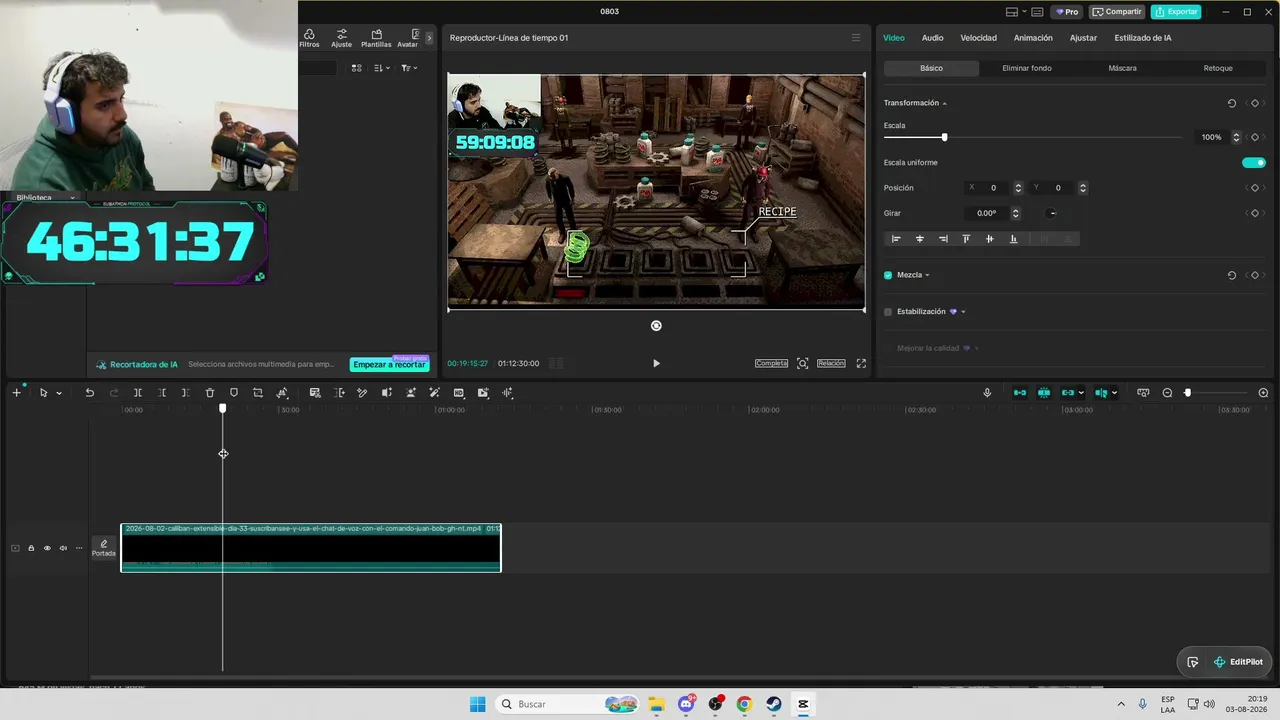Screen dimensions: 1280x720
Task: Uncheck the Mezcla checkbox
Action: click(888, 275)
